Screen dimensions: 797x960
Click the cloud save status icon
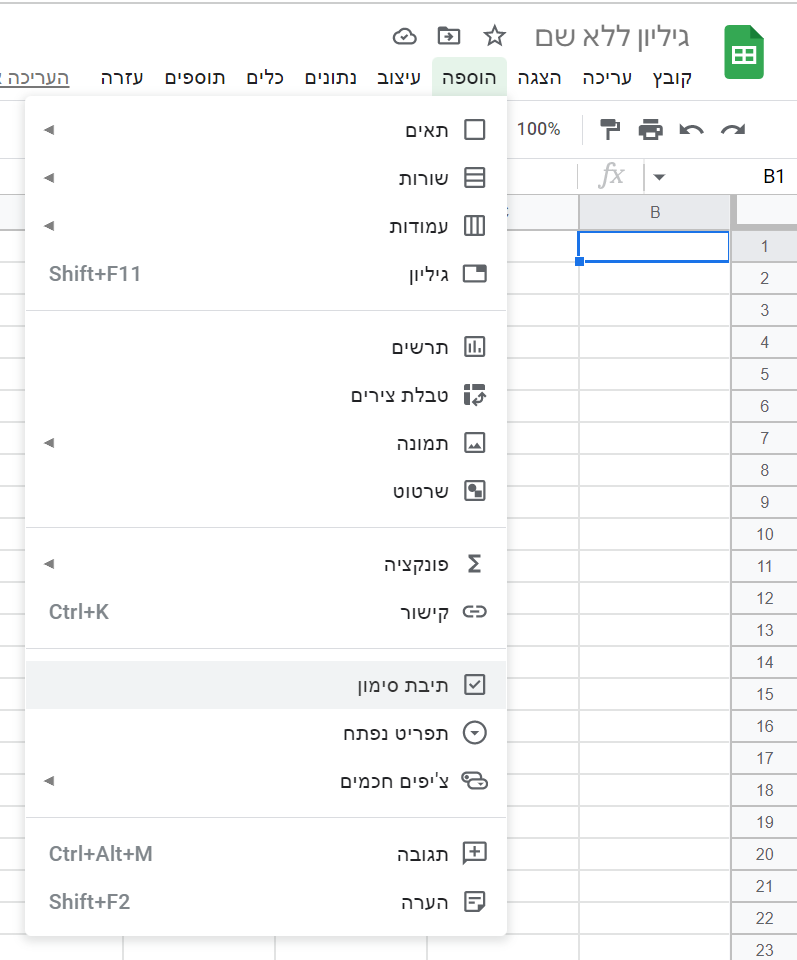pyautogui.click(x=404, y=37)
